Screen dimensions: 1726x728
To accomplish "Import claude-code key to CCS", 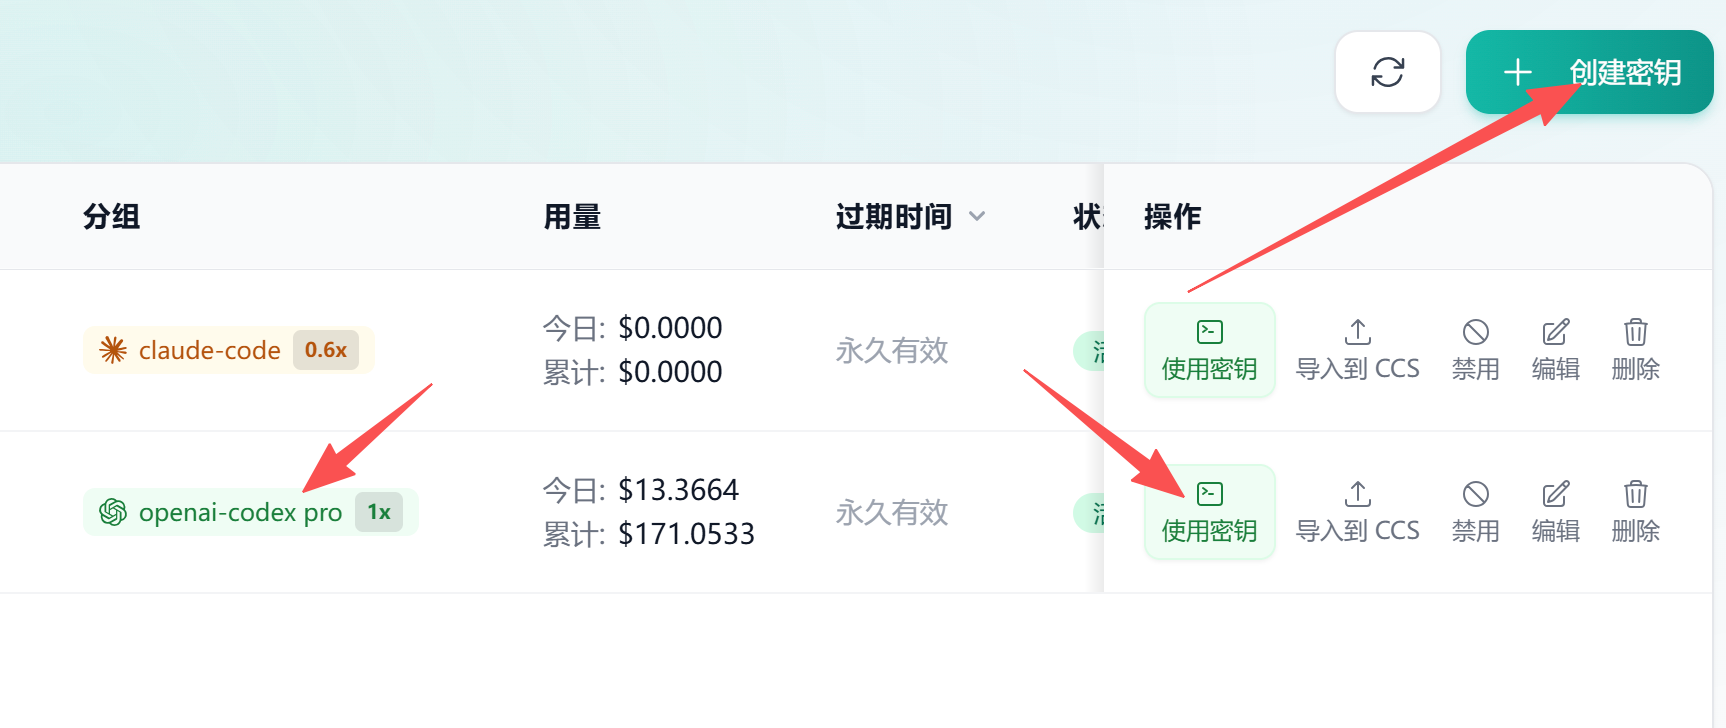I will (x=1358, y=350).
